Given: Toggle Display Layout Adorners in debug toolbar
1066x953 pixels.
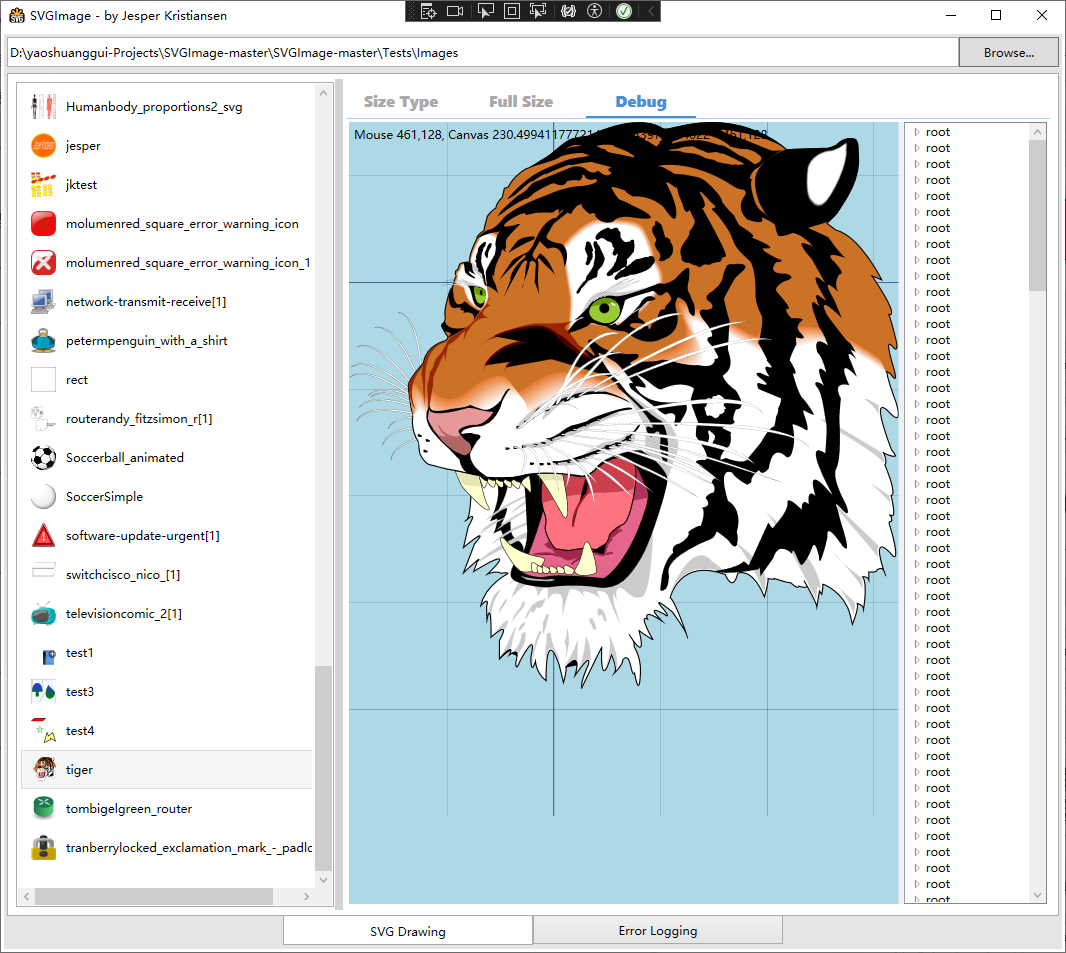Looking at the screenshot, I should [511, 11].
